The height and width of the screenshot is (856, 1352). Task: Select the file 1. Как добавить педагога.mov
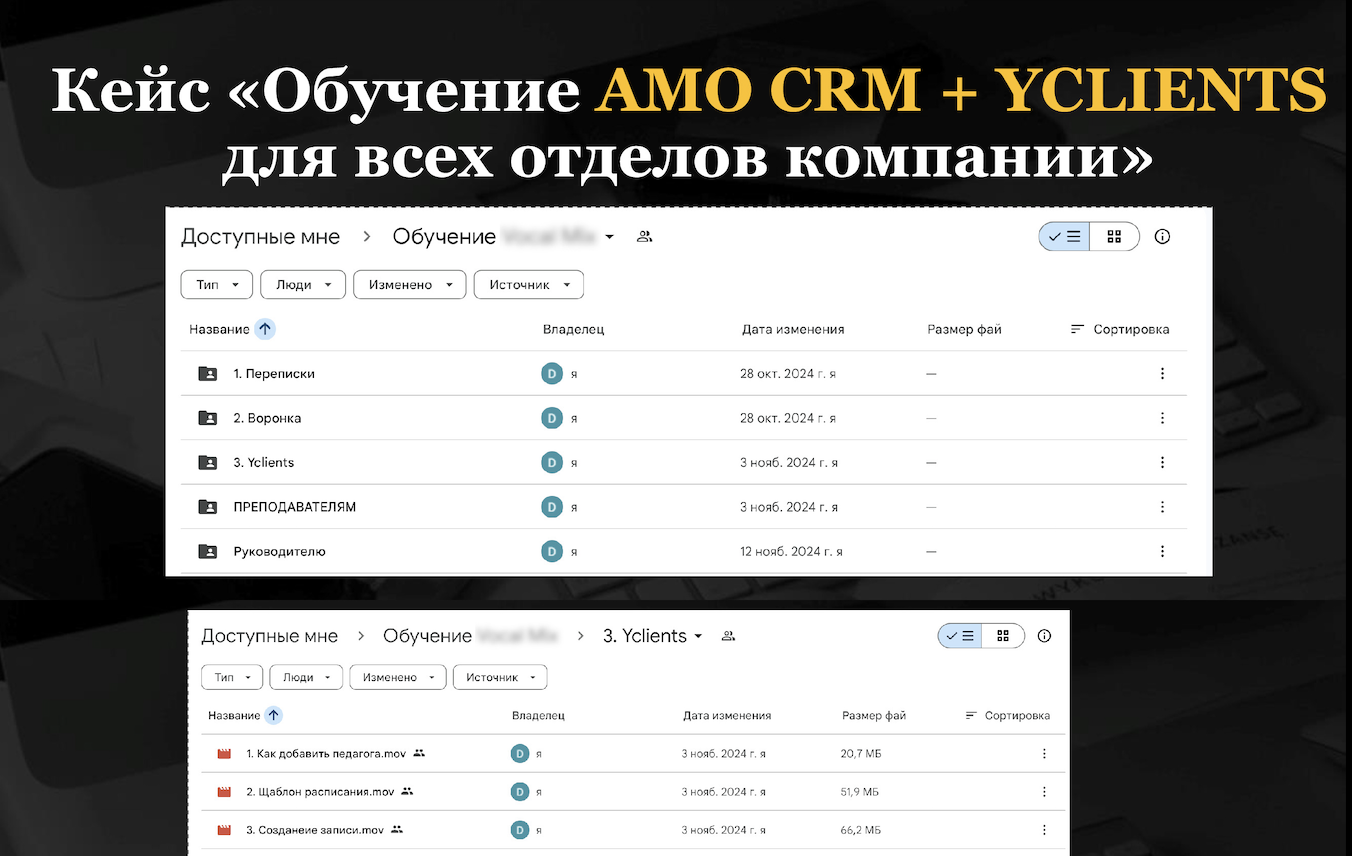326,753
